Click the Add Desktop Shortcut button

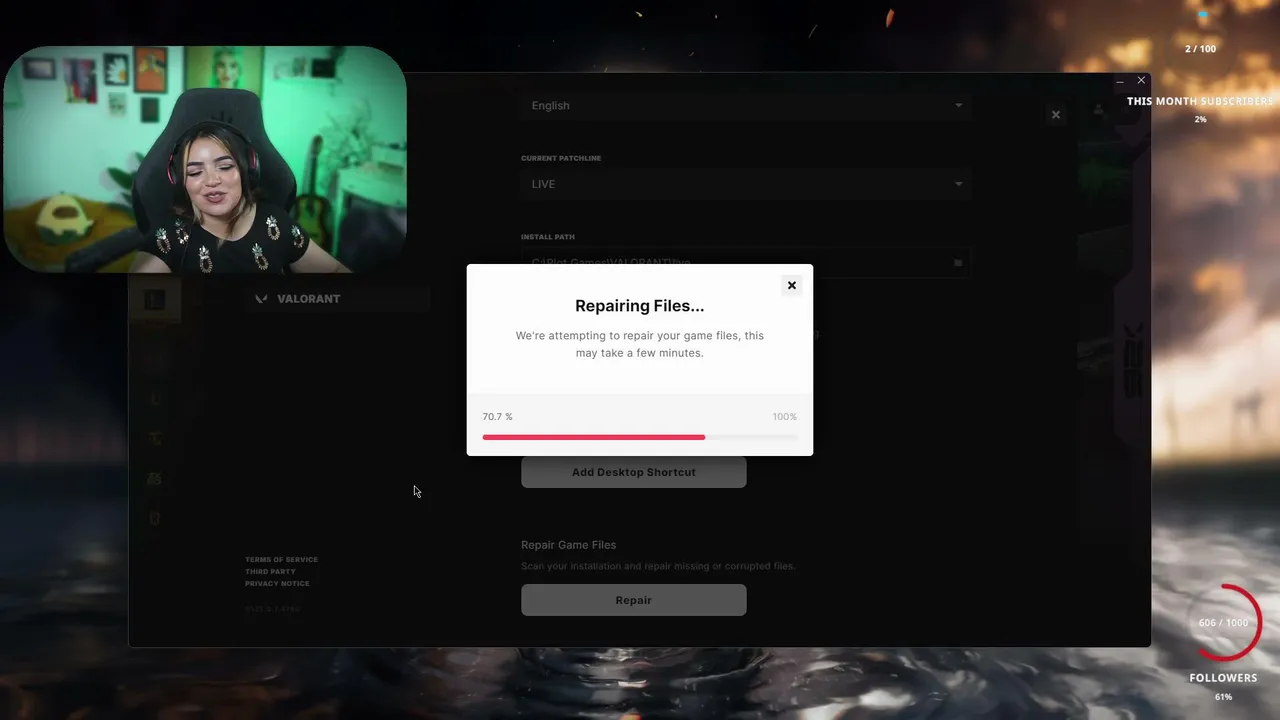point(633,472)
